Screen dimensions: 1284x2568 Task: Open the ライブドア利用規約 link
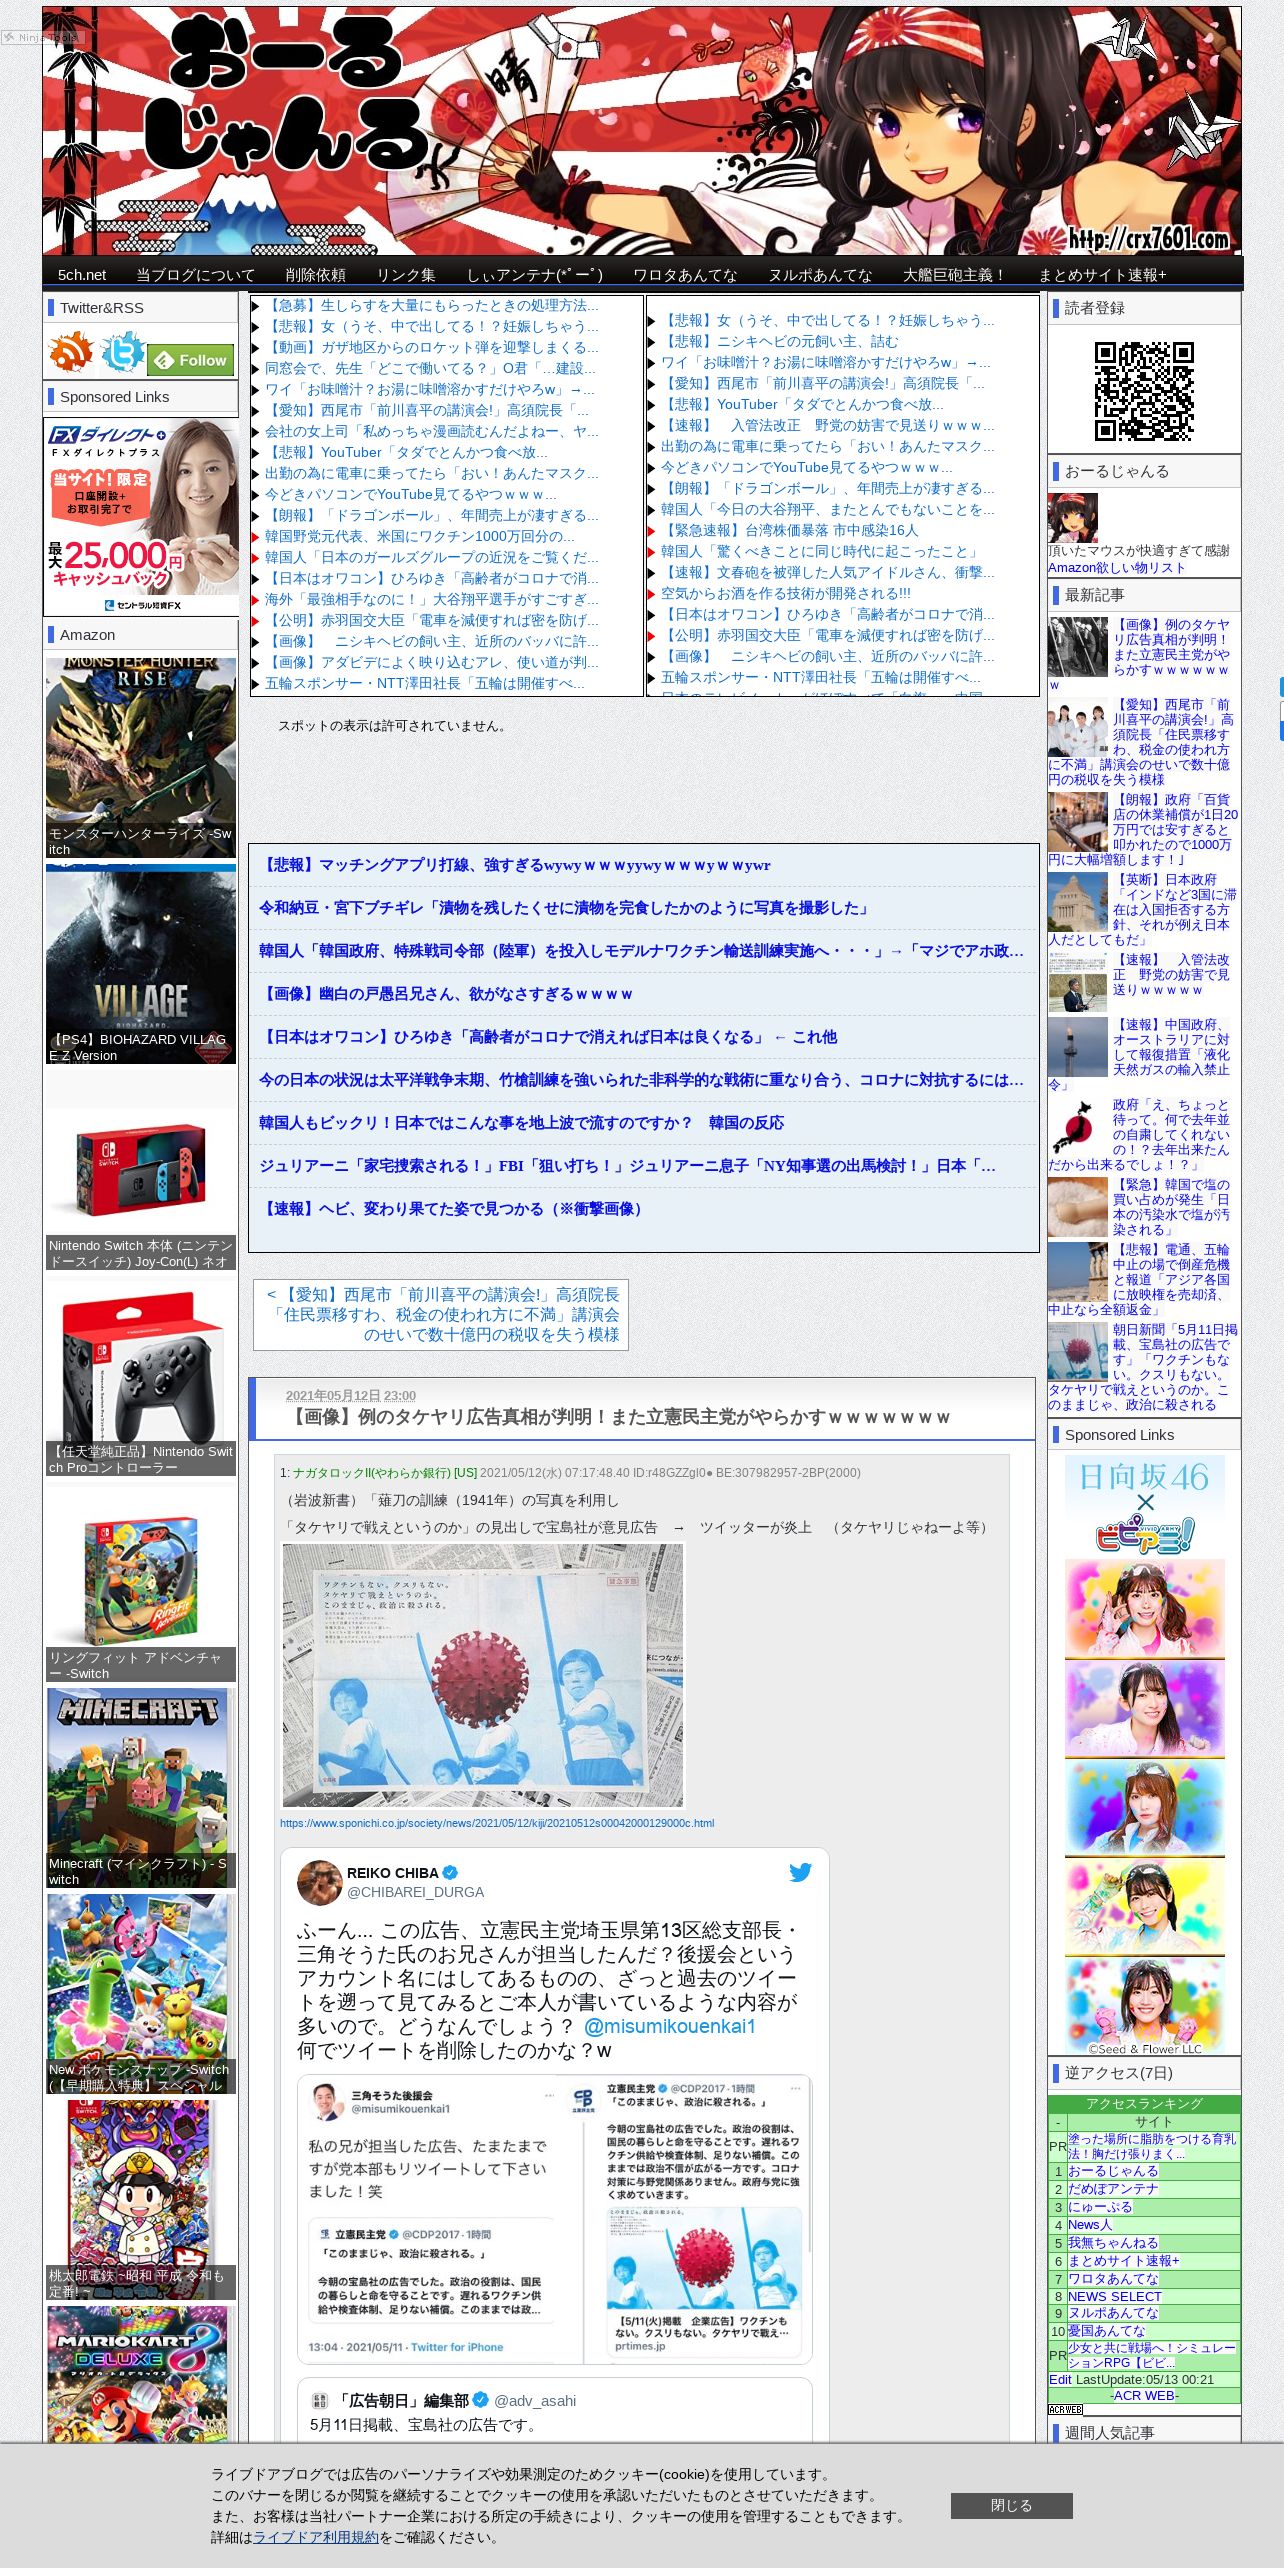(315, 2537)
